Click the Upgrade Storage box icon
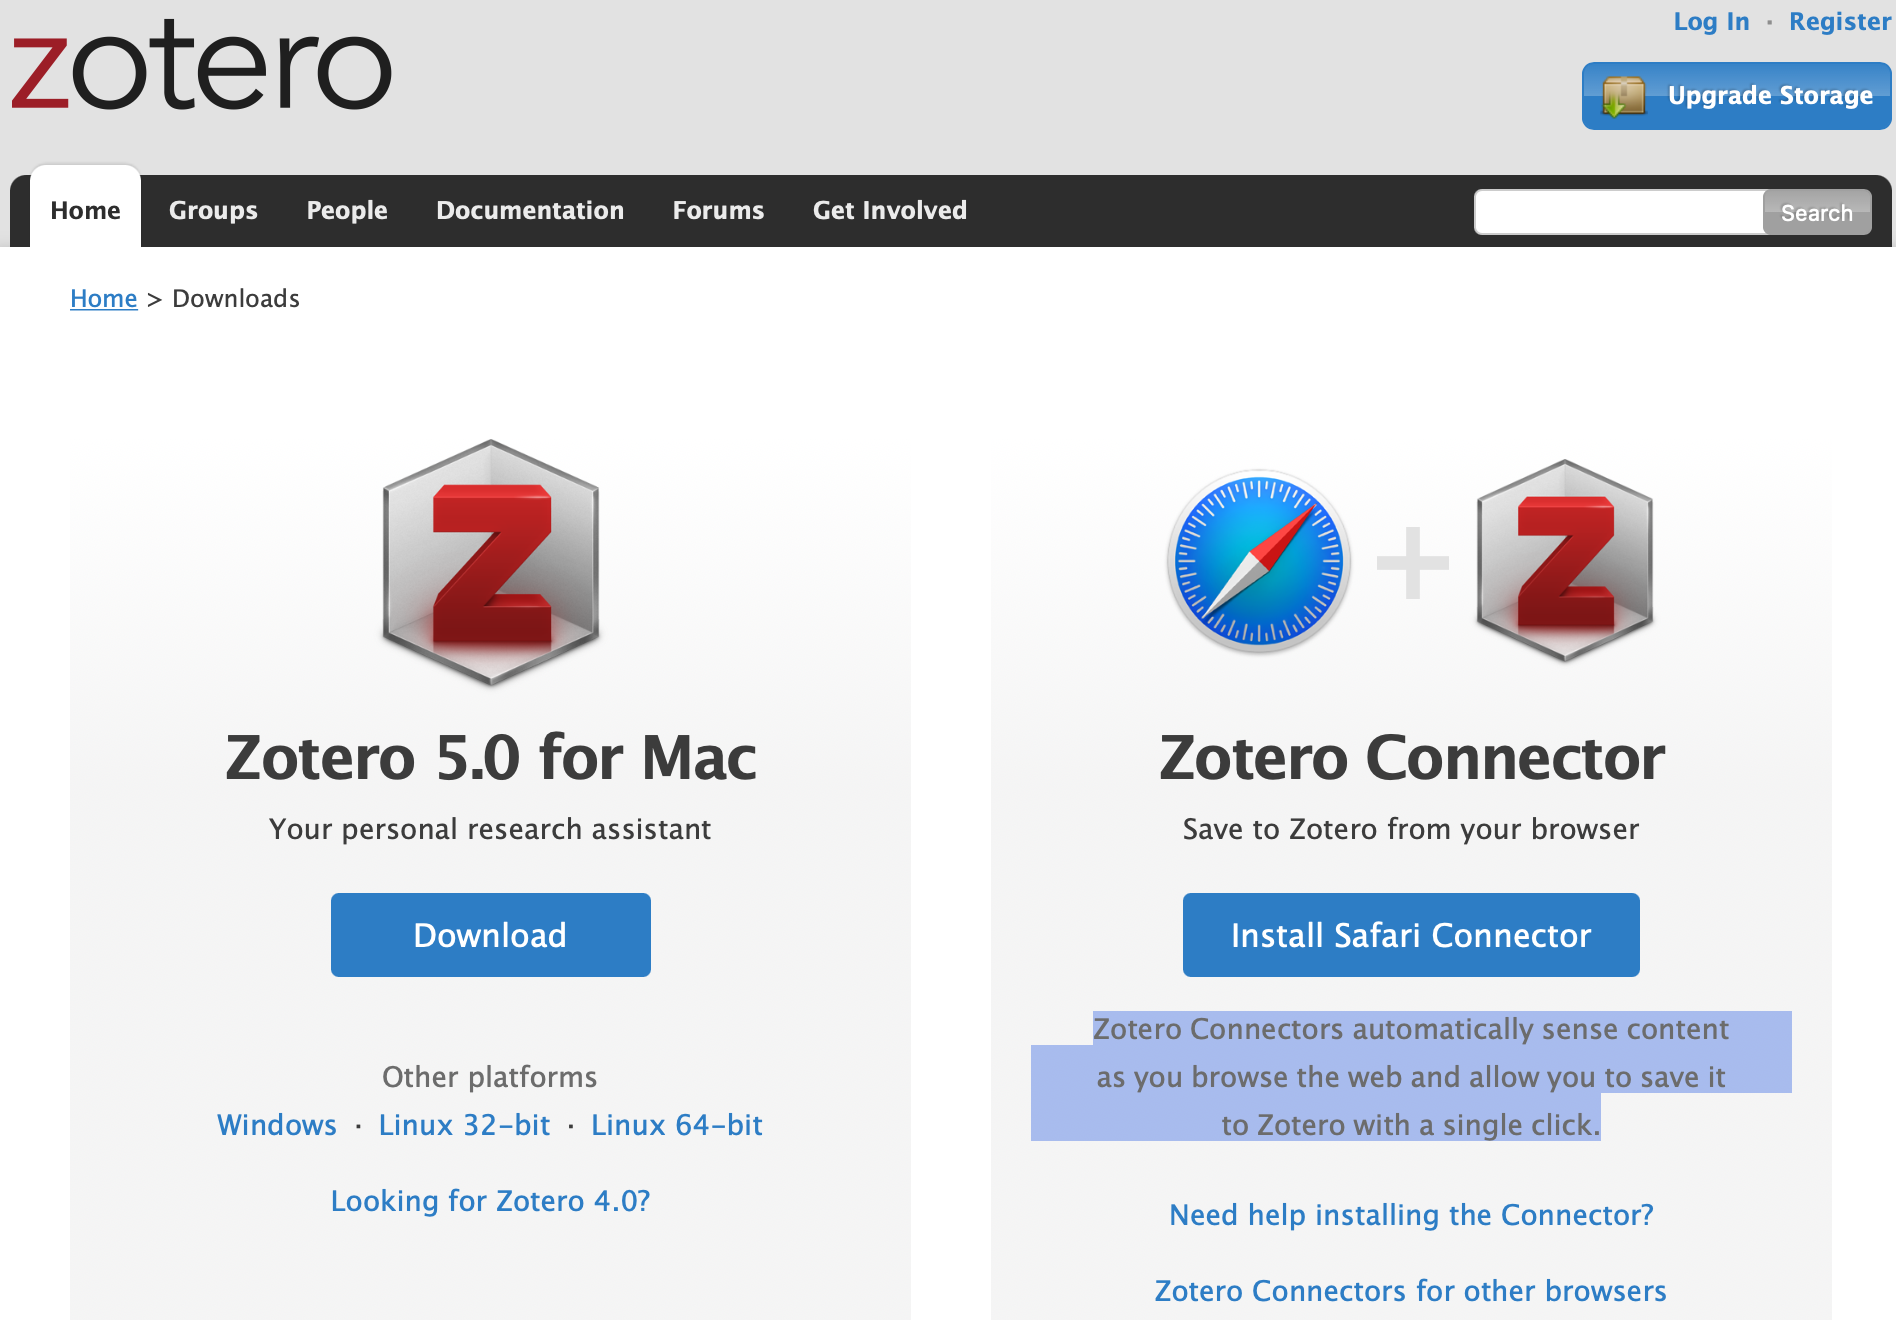This screenshot has width=1896, height=1320. coord(1624,96)
